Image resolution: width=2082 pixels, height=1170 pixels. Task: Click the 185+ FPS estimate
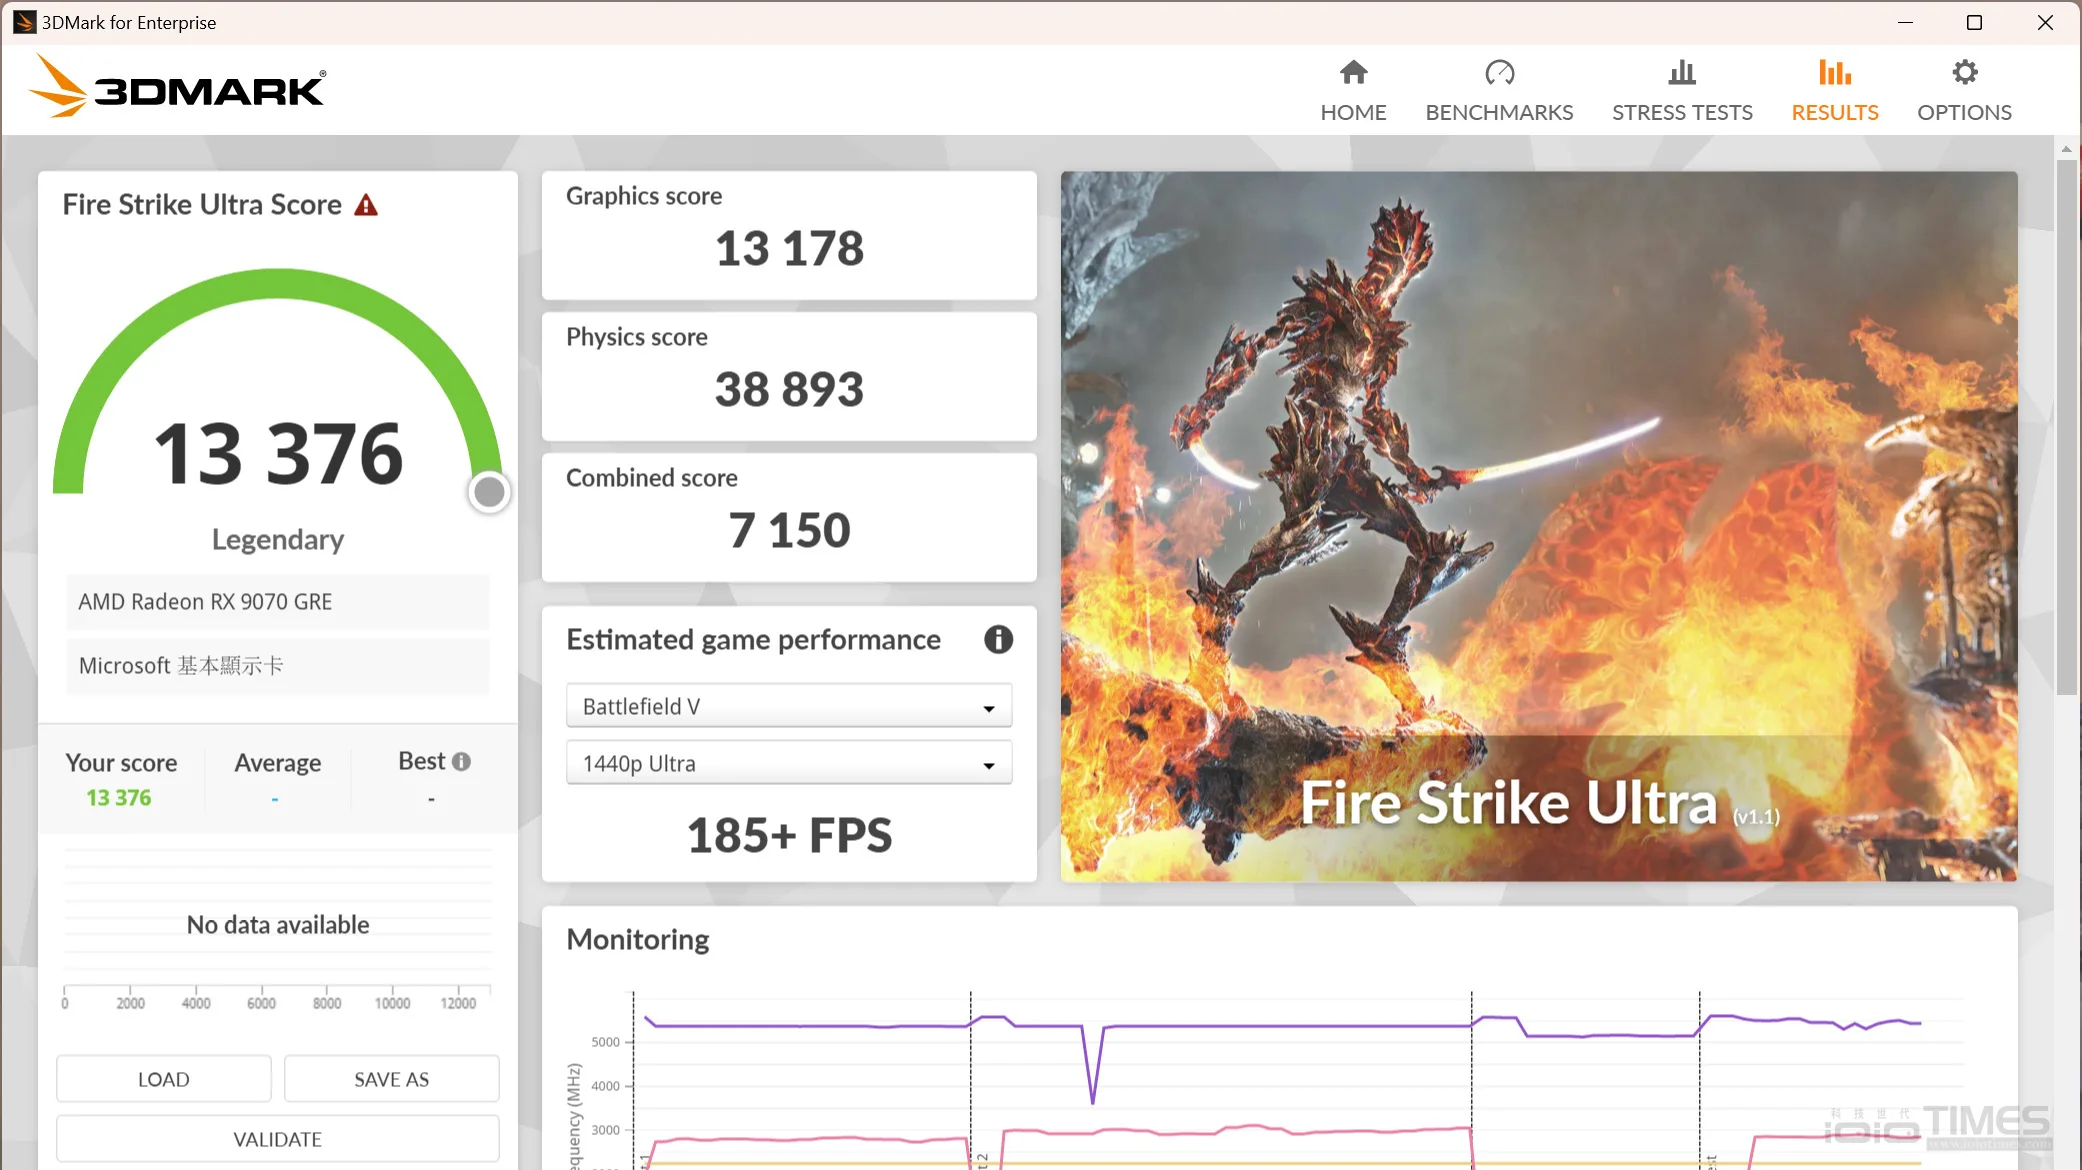click(789, 835)
